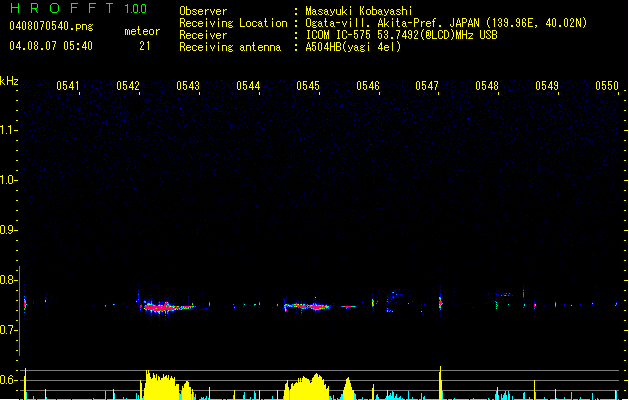
Task: Click observer name Masayuki Kobayashi
Action: [x=359, y=11]
